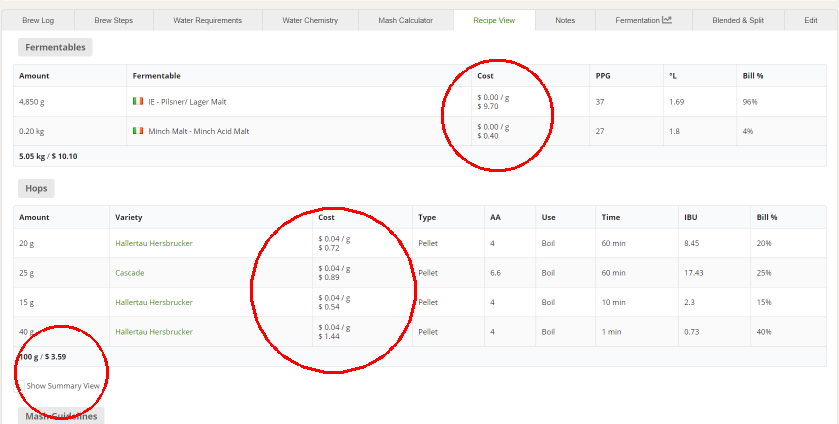Click the Fermentables 'PPG' column header

(x=603, y=76)
